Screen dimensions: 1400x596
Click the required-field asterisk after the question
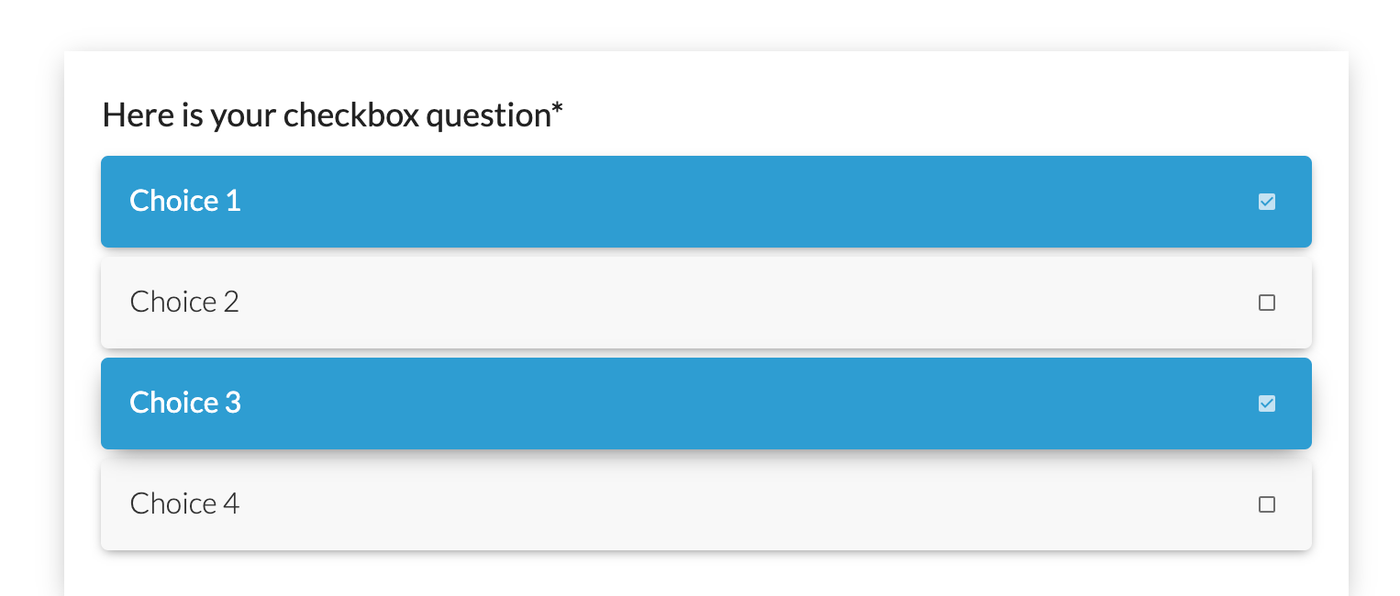pos(556,110)
